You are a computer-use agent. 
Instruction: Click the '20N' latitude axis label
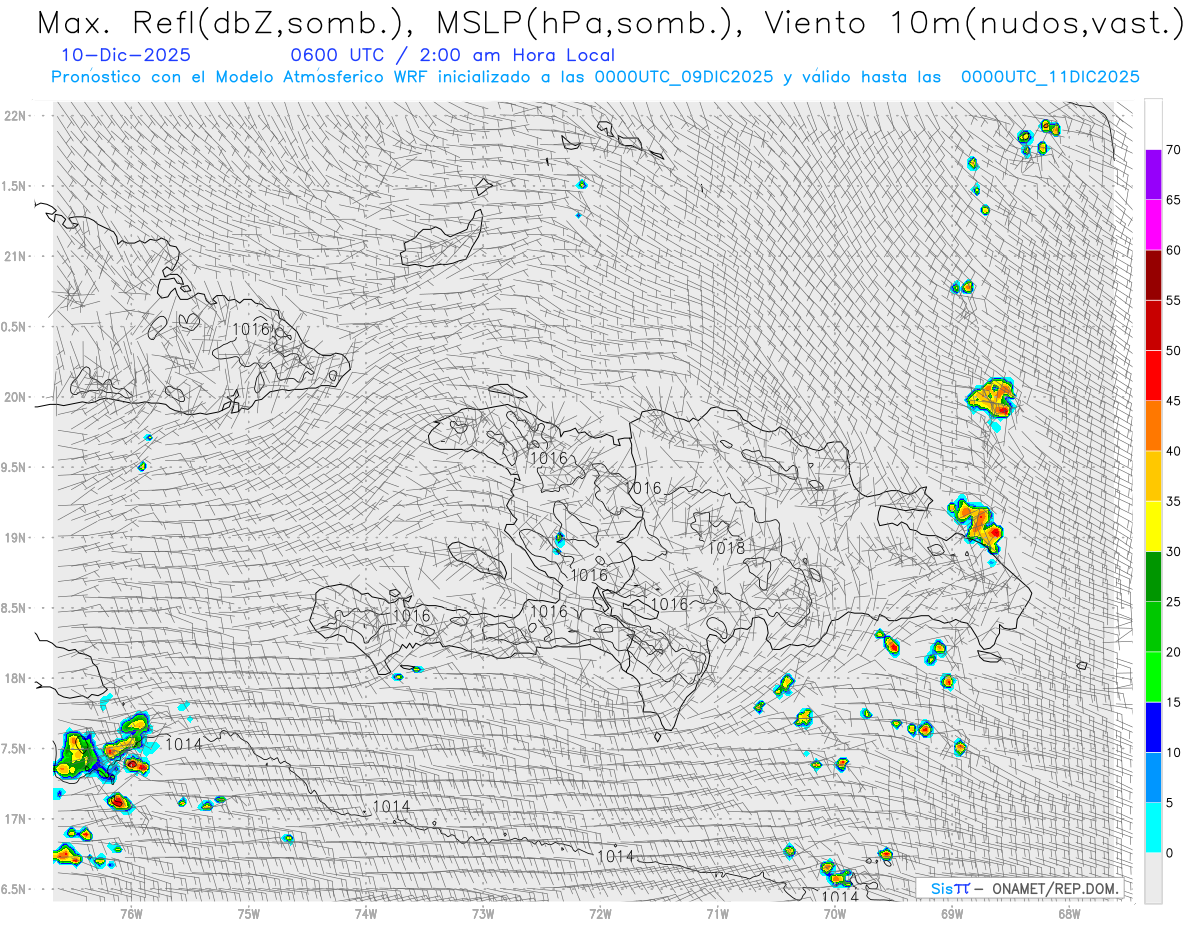[x=17, y=397]
